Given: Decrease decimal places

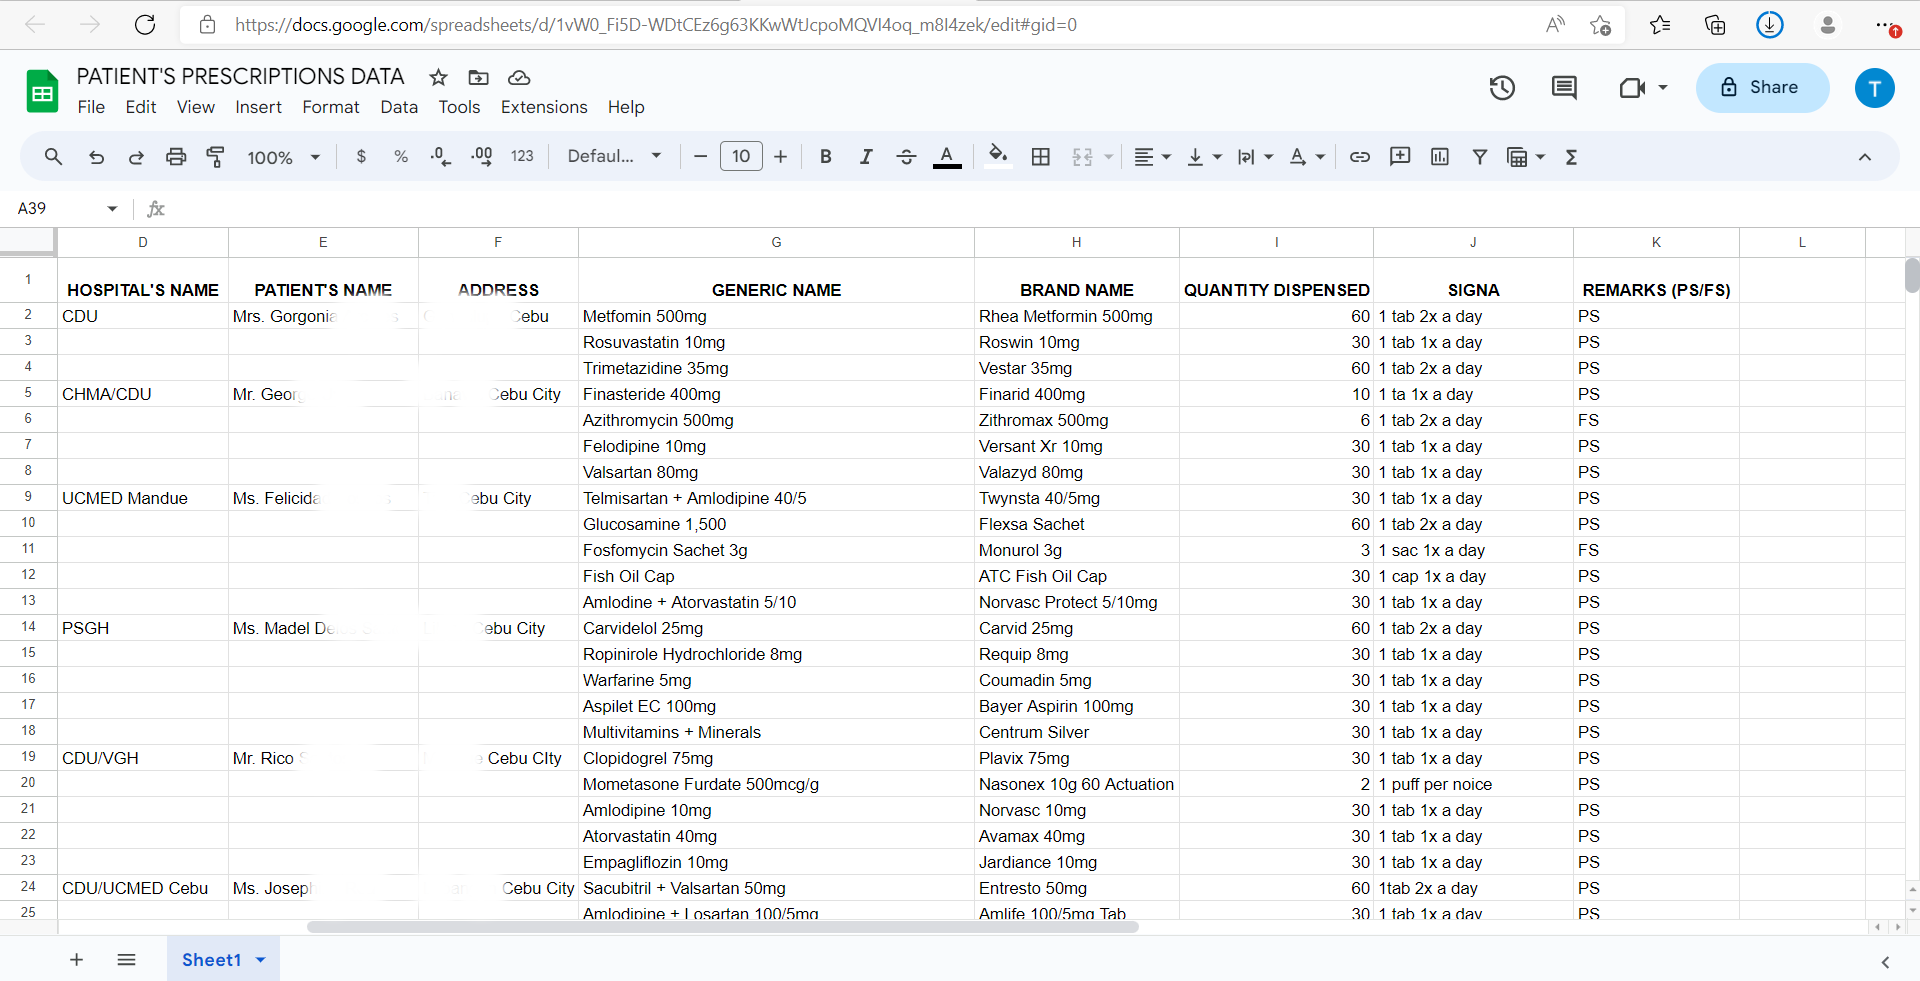Looking at the screenshot, I should click(441, 157).
